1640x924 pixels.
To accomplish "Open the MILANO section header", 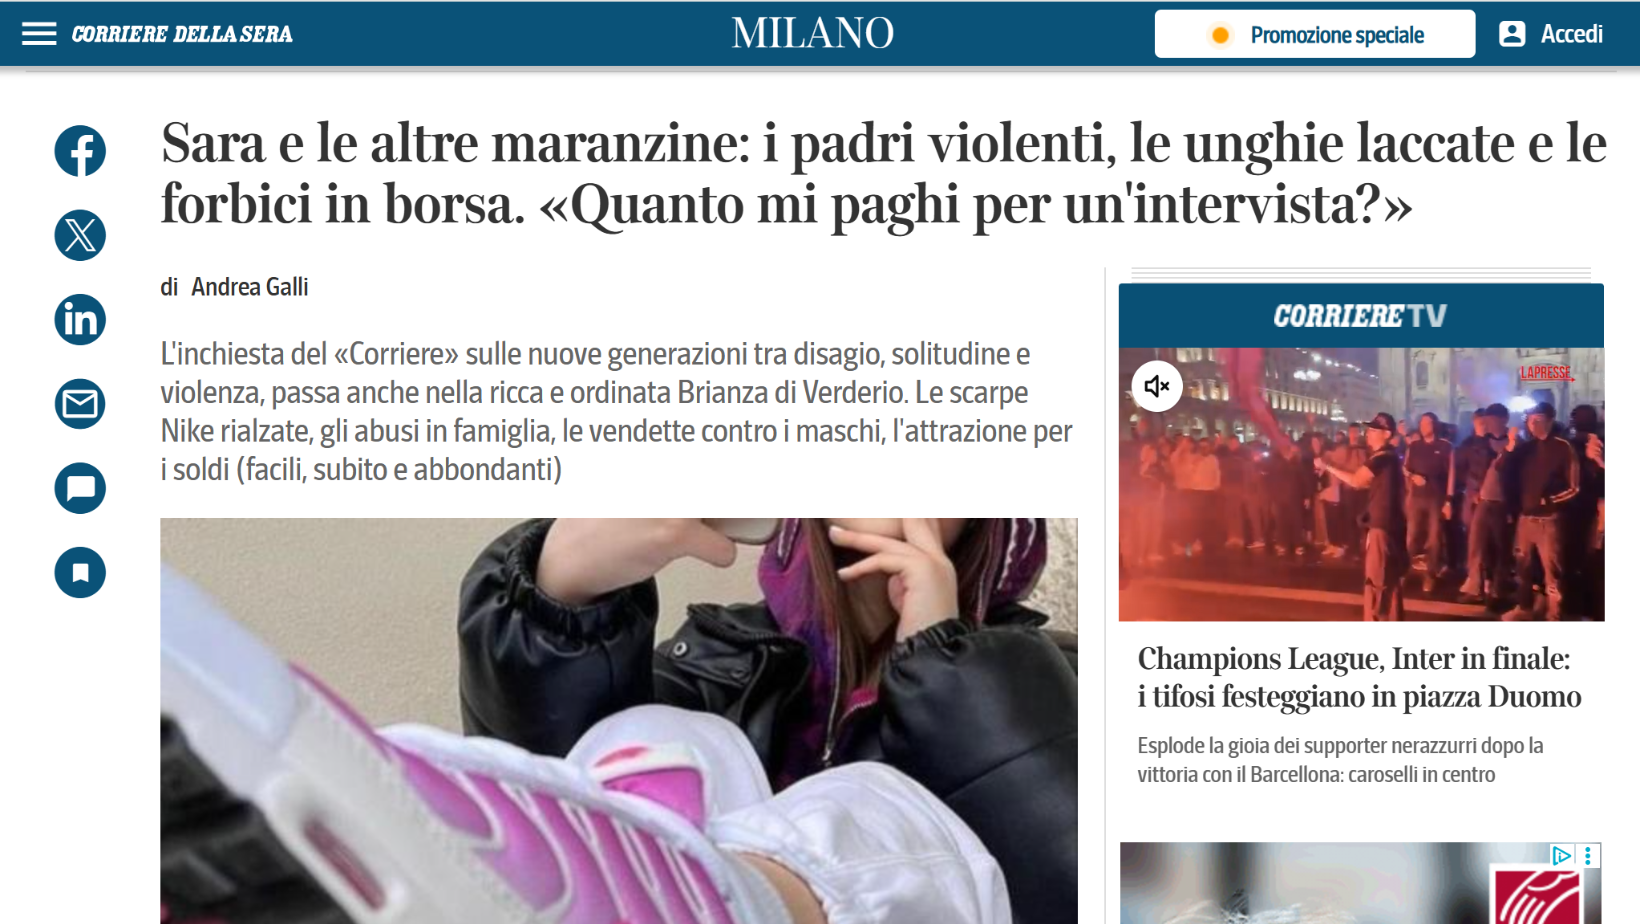I will click(x=812, y=34).
